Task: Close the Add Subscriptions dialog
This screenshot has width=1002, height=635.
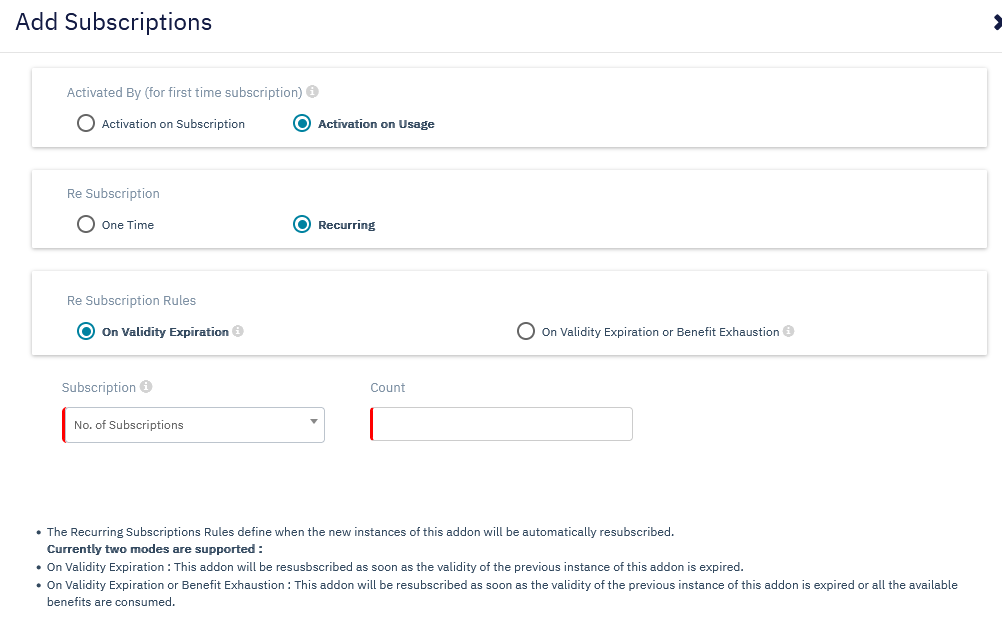Action: pyautogui.click(x=996, y=23)
